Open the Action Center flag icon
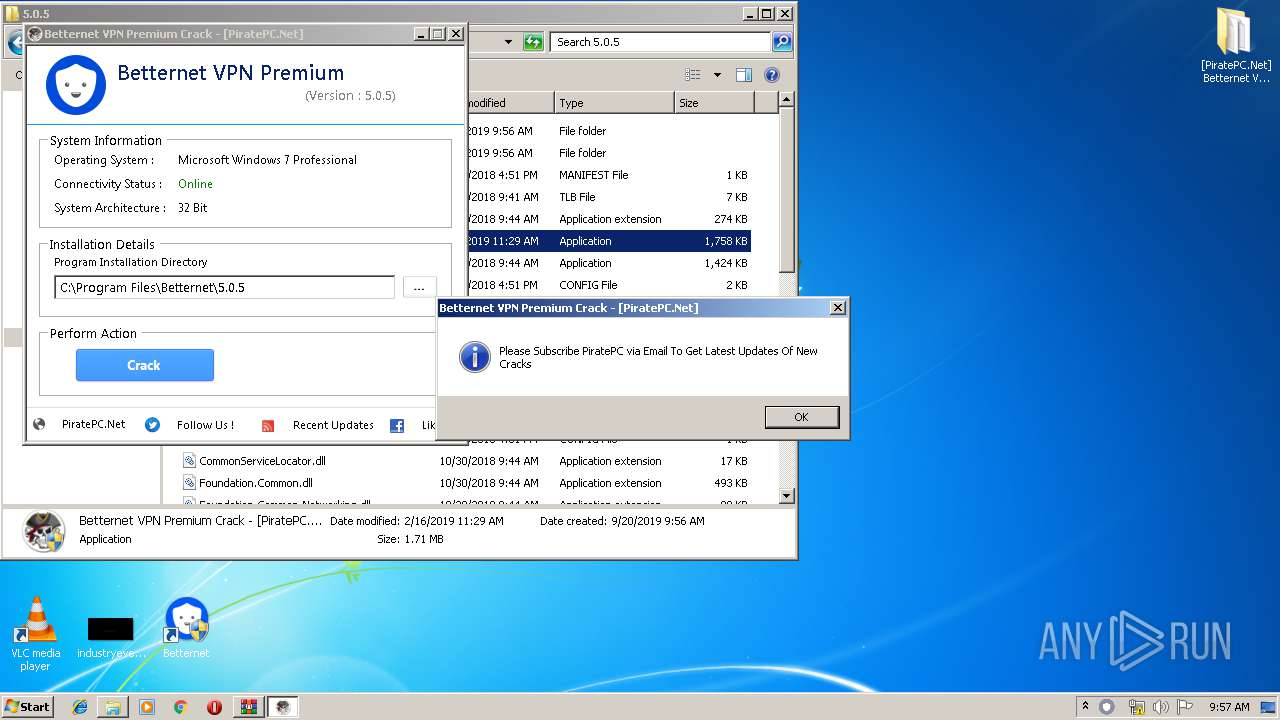This screenshot has height=720, width=1280. 1185,707
